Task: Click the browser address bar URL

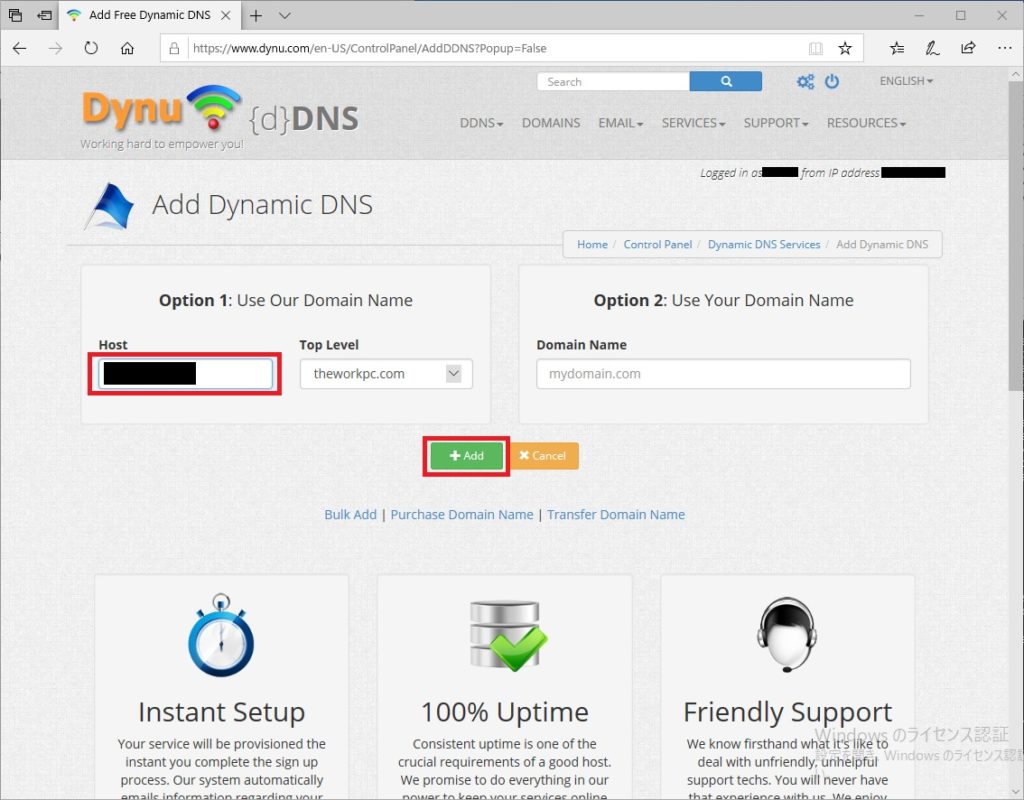Action: [369, 48]
